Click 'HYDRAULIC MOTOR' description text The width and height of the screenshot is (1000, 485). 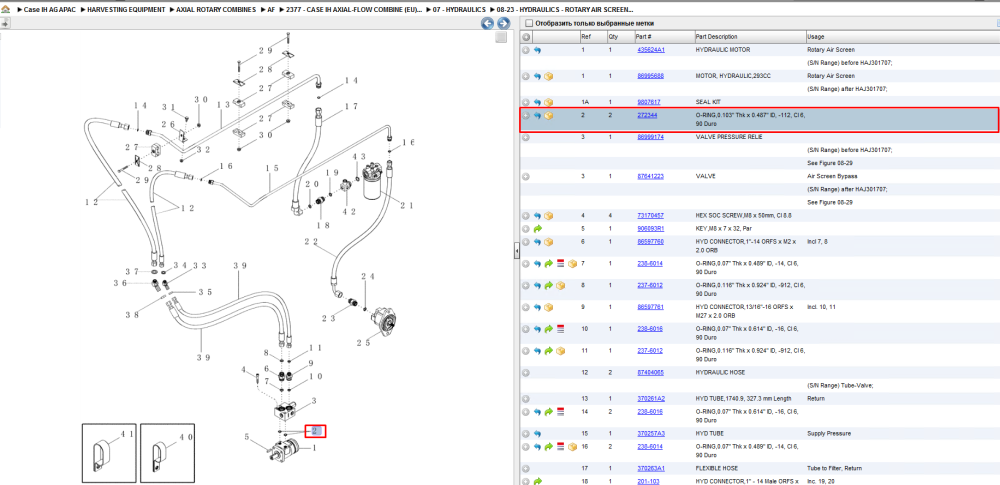click(x=723, y=50)
